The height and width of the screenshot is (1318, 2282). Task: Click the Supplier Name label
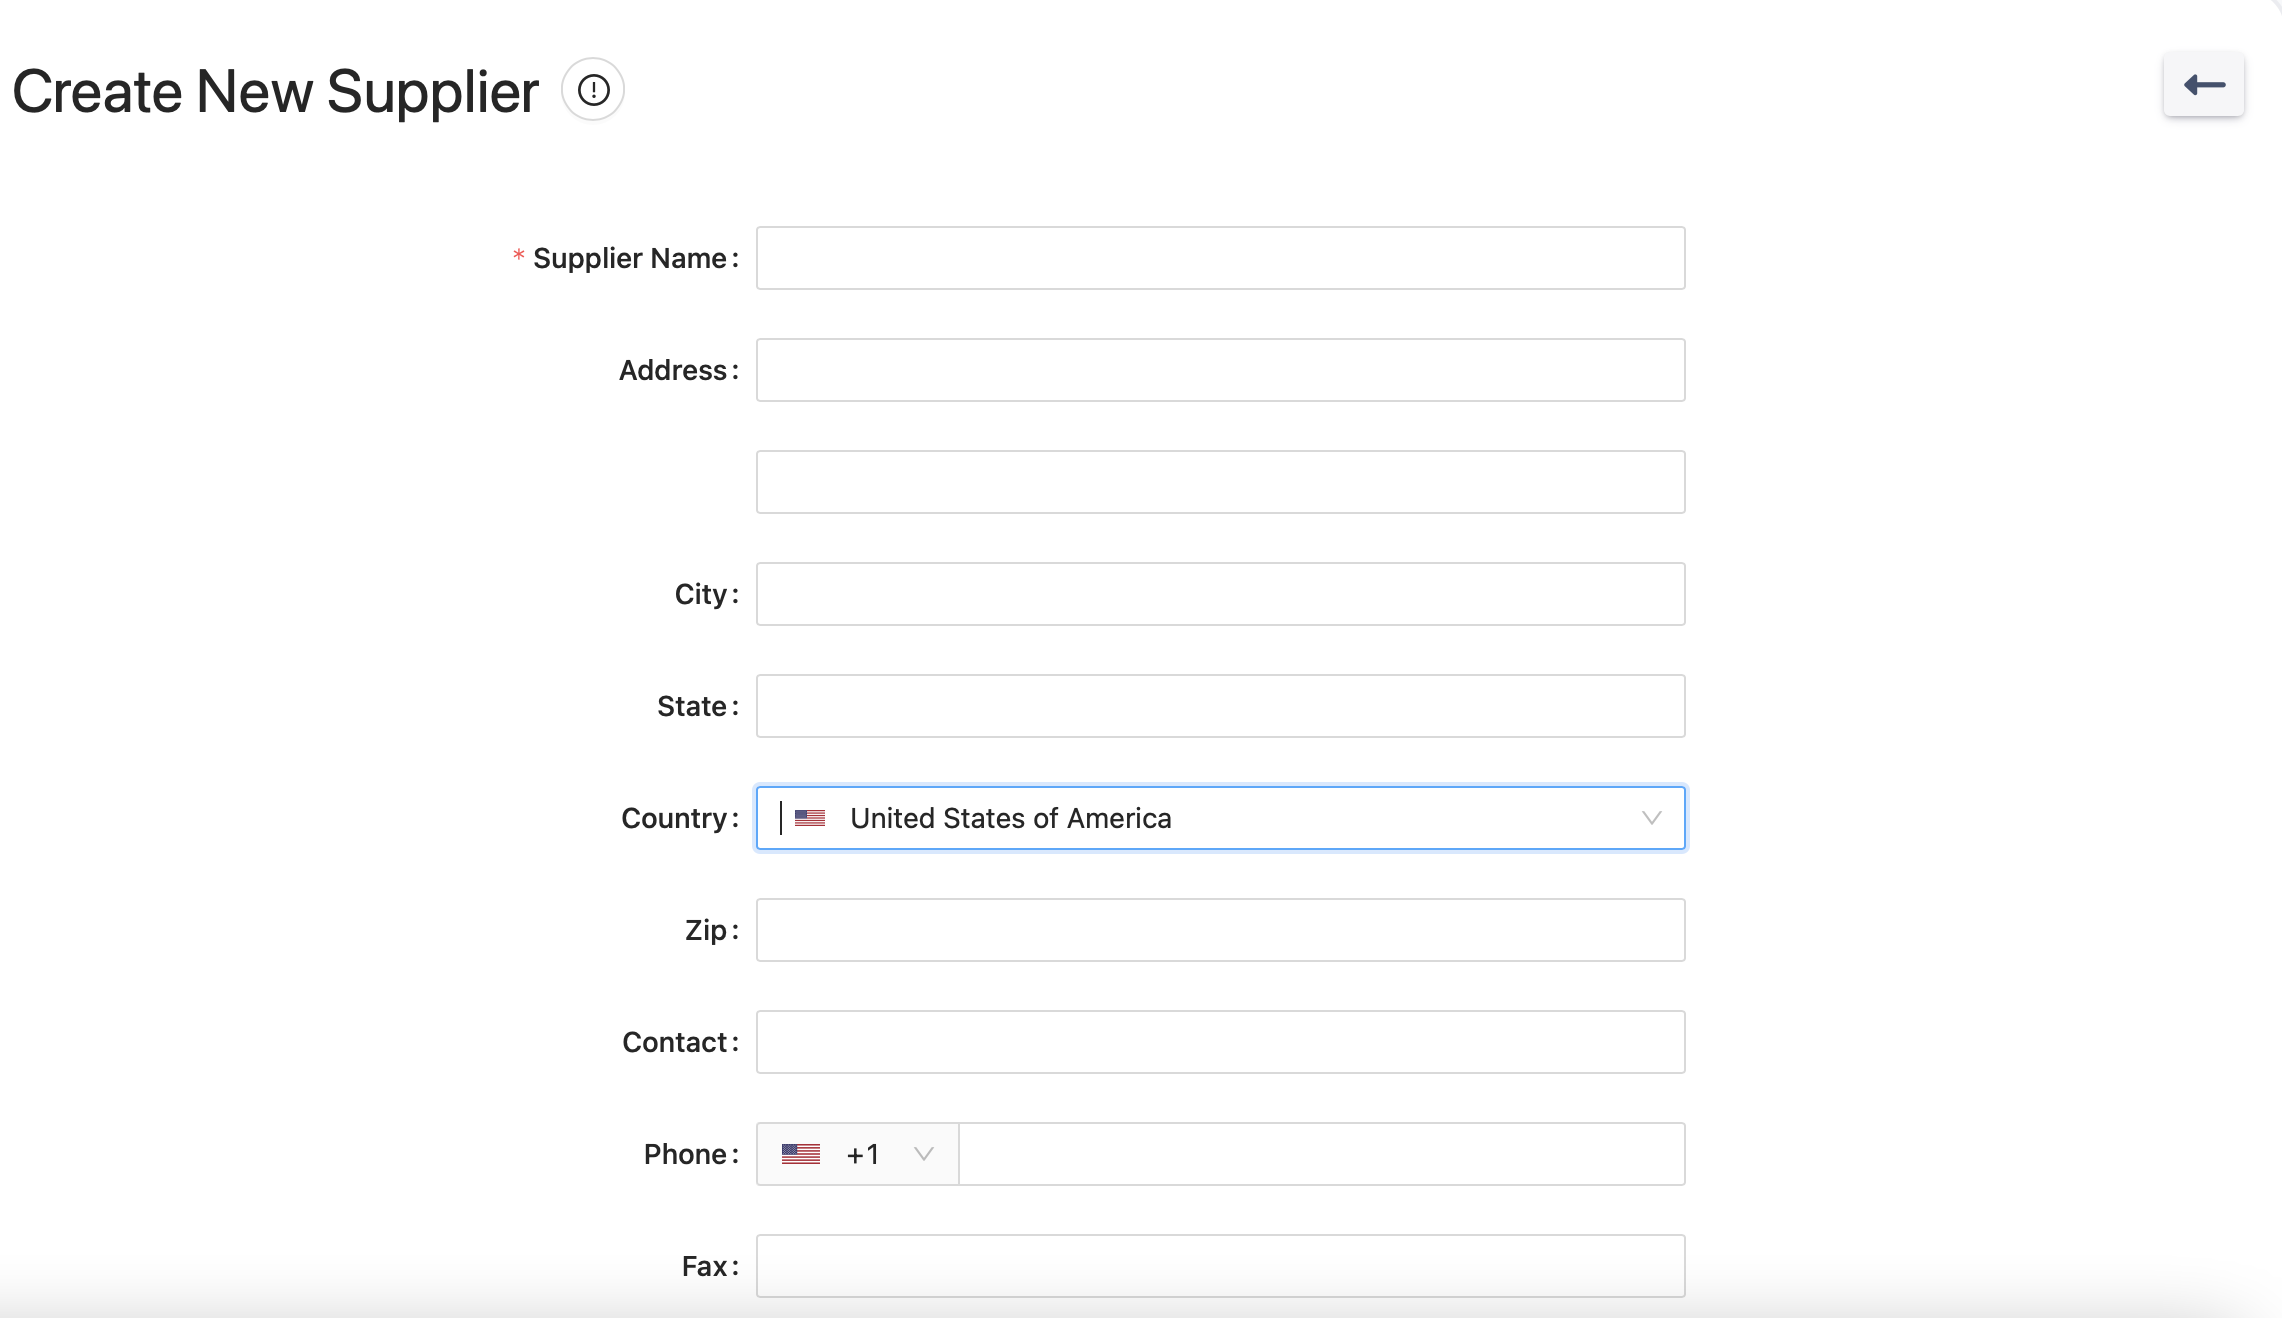[630, 258]
